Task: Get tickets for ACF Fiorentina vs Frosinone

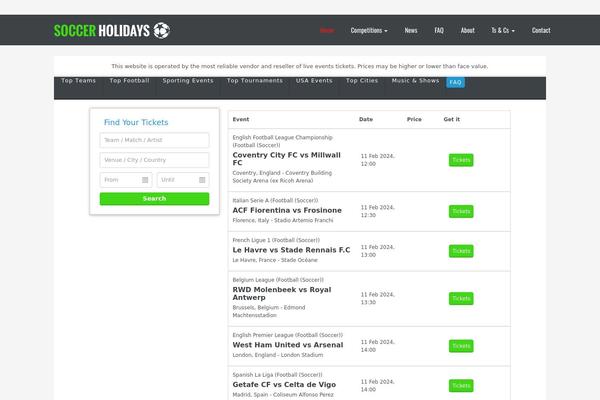Action: pos(461,211)
